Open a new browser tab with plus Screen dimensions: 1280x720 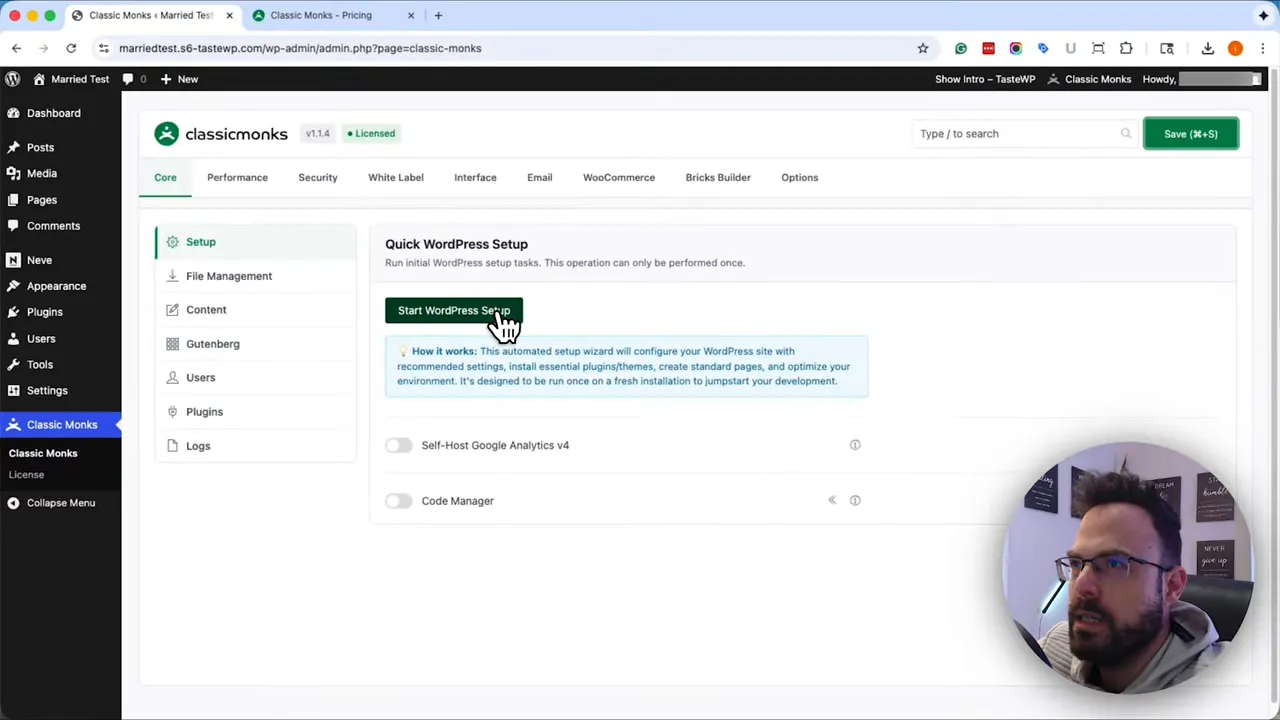click(438, 15)
